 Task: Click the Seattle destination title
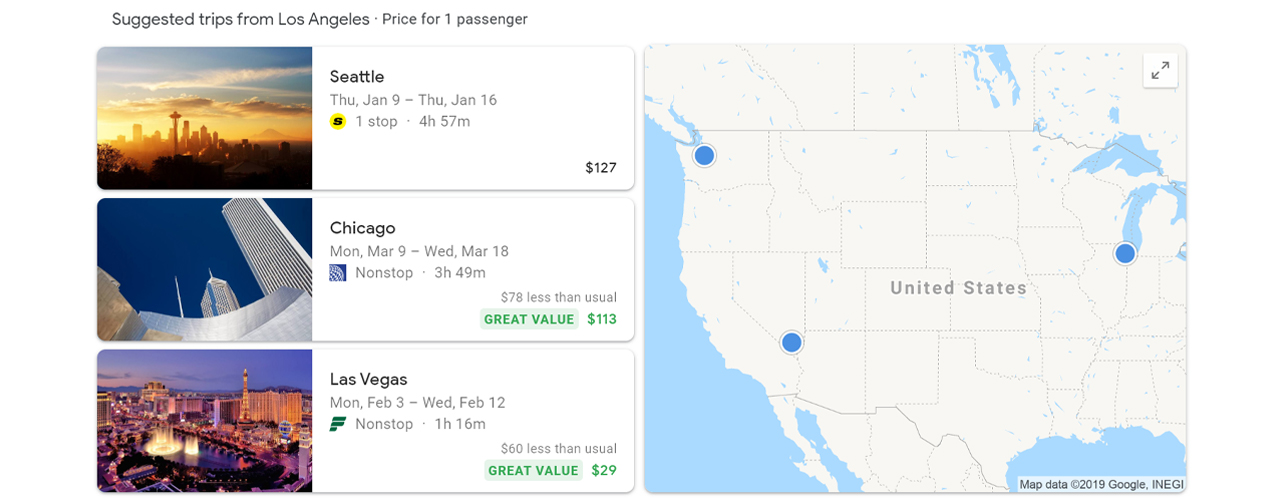[357, 77]
